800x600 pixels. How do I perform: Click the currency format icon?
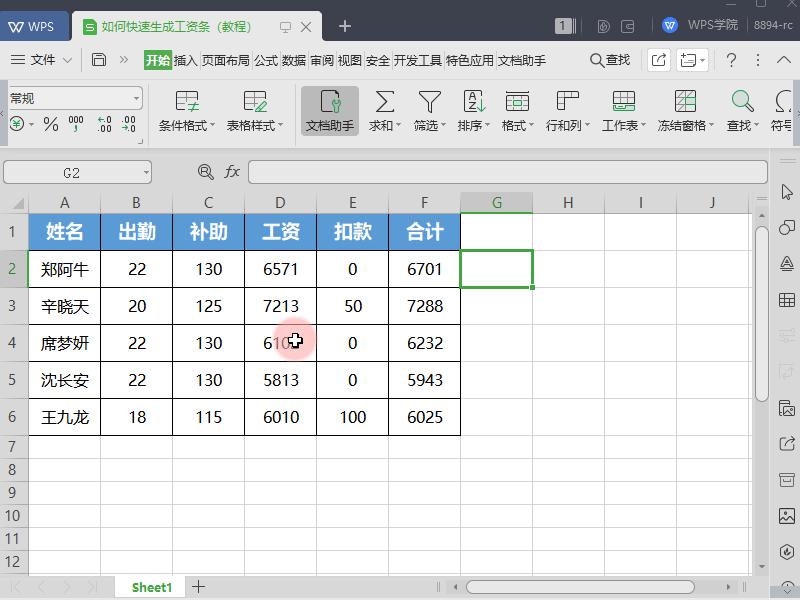point(17,123)
